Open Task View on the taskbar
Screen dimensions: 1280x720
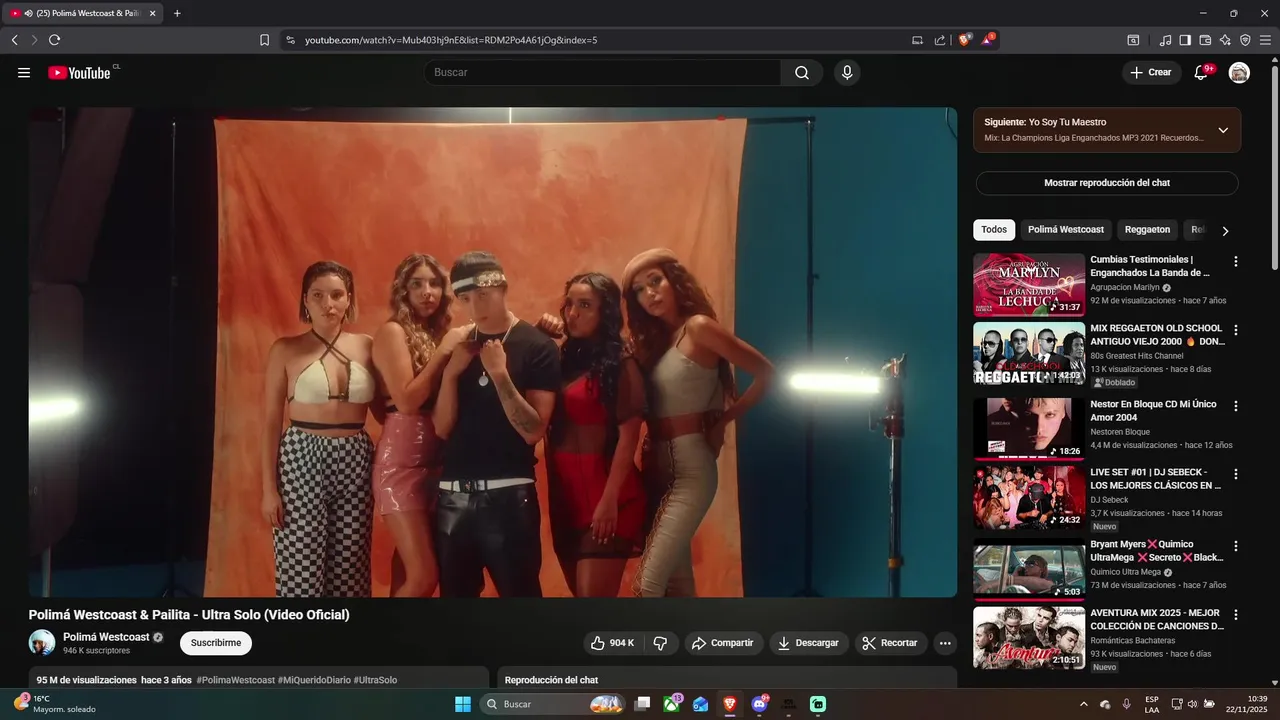pyautogui.click(x=643, y=704)
